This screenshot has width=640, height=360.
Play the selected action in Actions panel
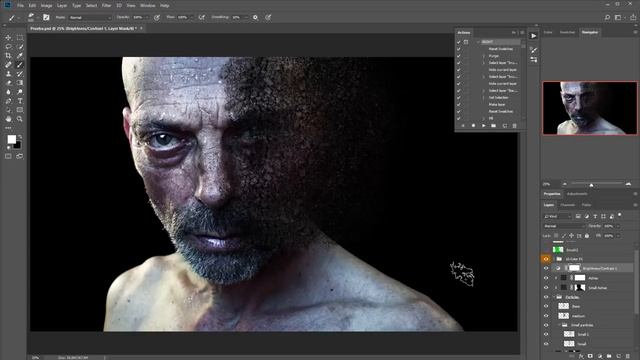[x=484, y=126]
